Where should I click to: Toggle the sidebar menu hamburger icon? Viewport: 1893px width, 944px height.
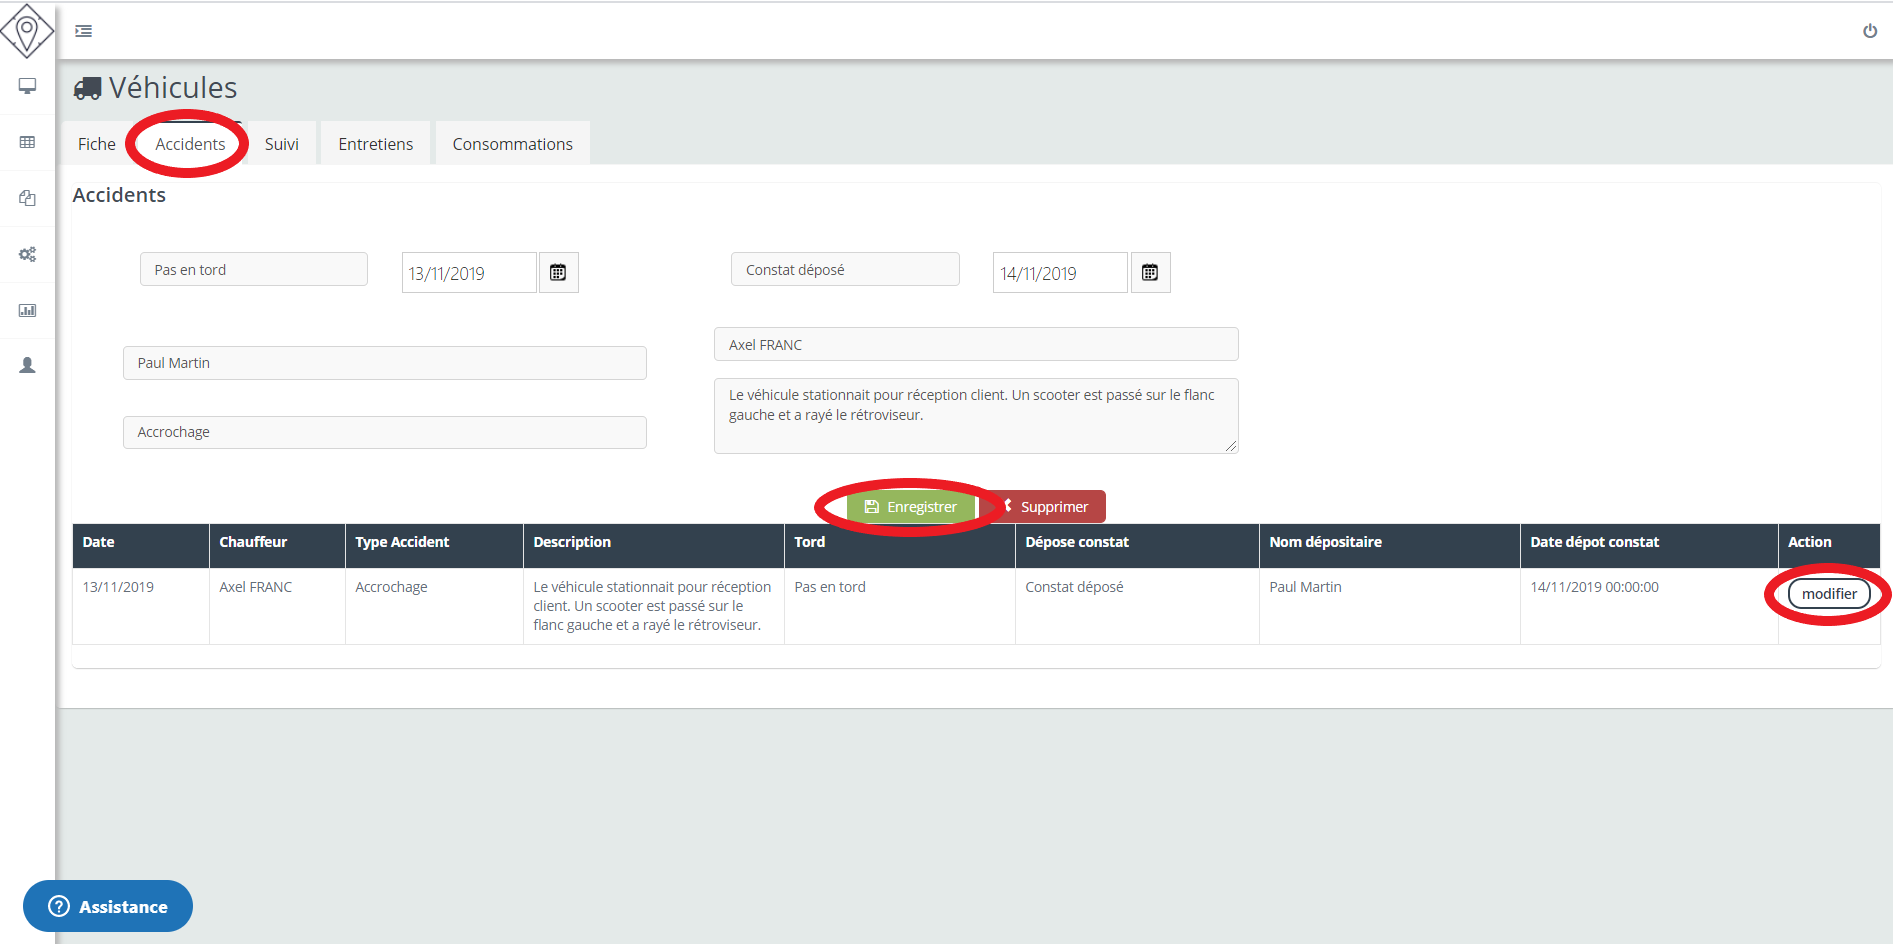[84, 31]
